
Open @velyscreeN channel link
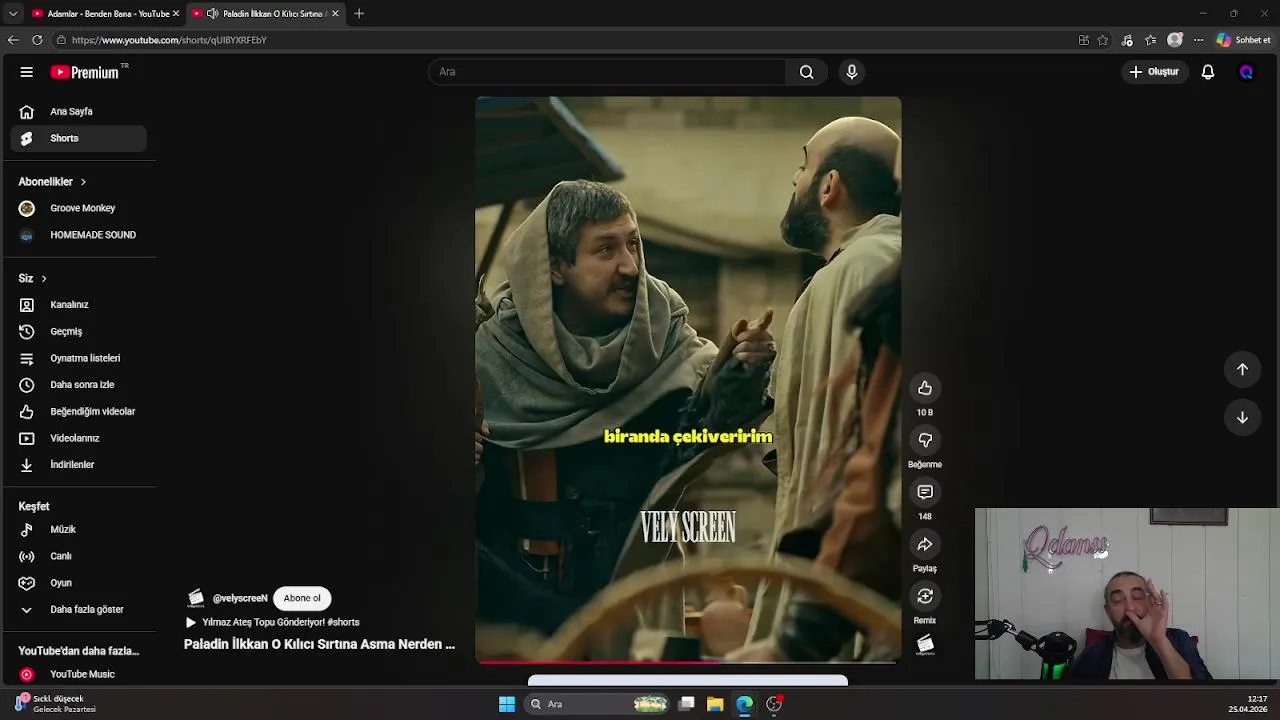point(240,598)
